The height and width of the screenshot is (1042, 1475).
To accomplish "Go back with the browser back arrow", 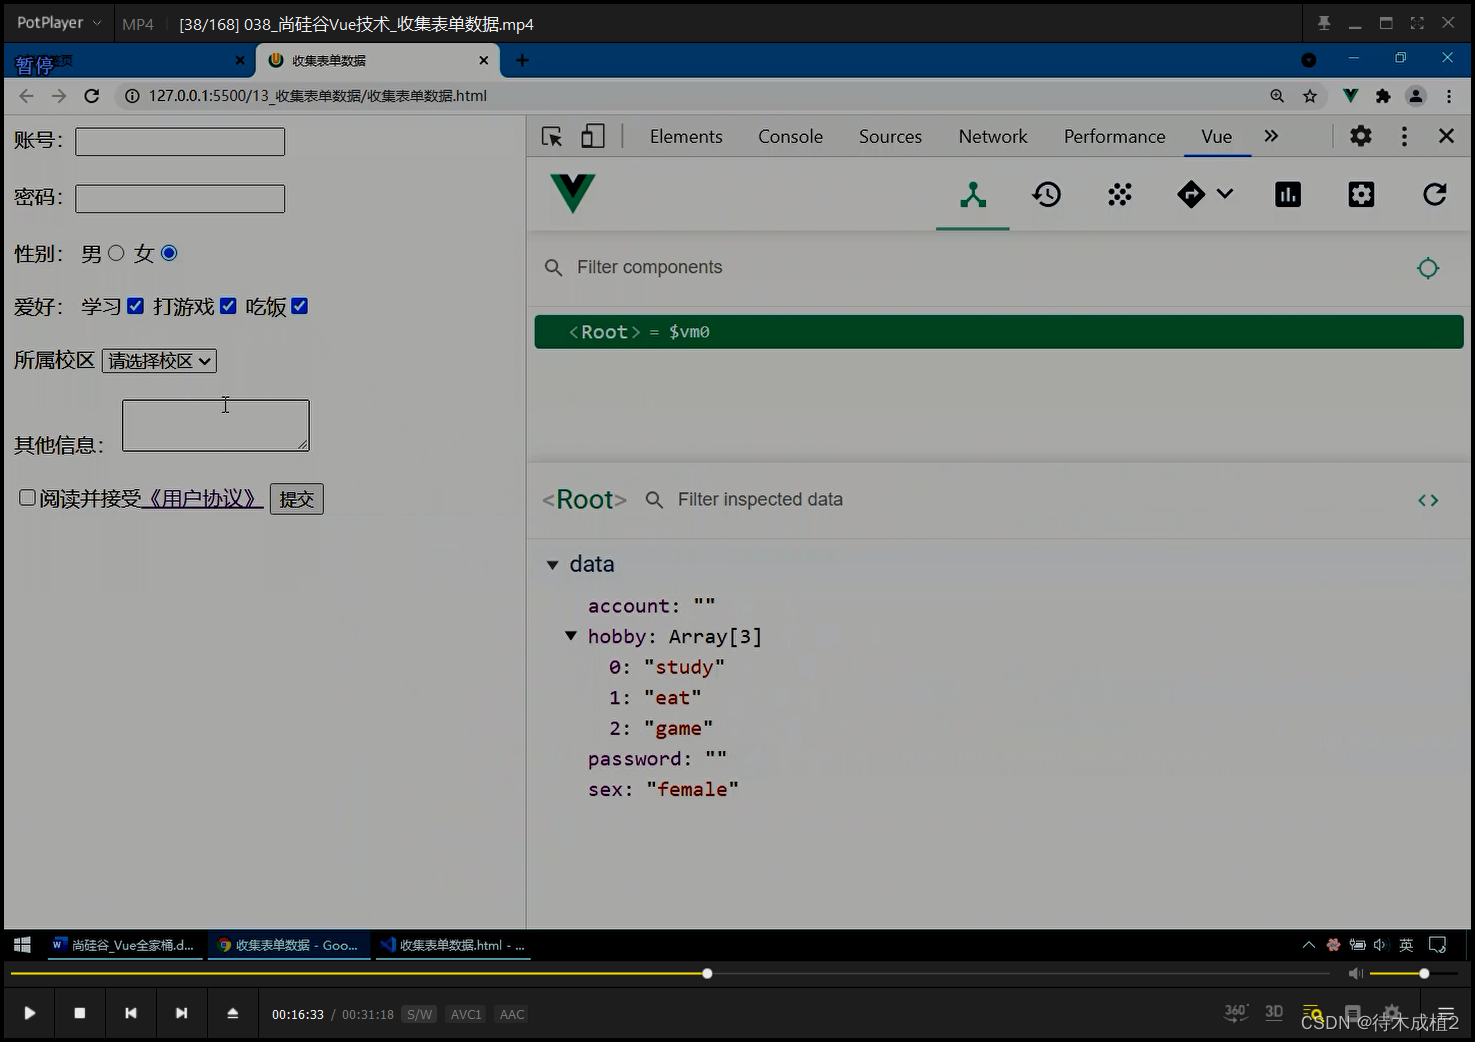I will coord(27,96).
